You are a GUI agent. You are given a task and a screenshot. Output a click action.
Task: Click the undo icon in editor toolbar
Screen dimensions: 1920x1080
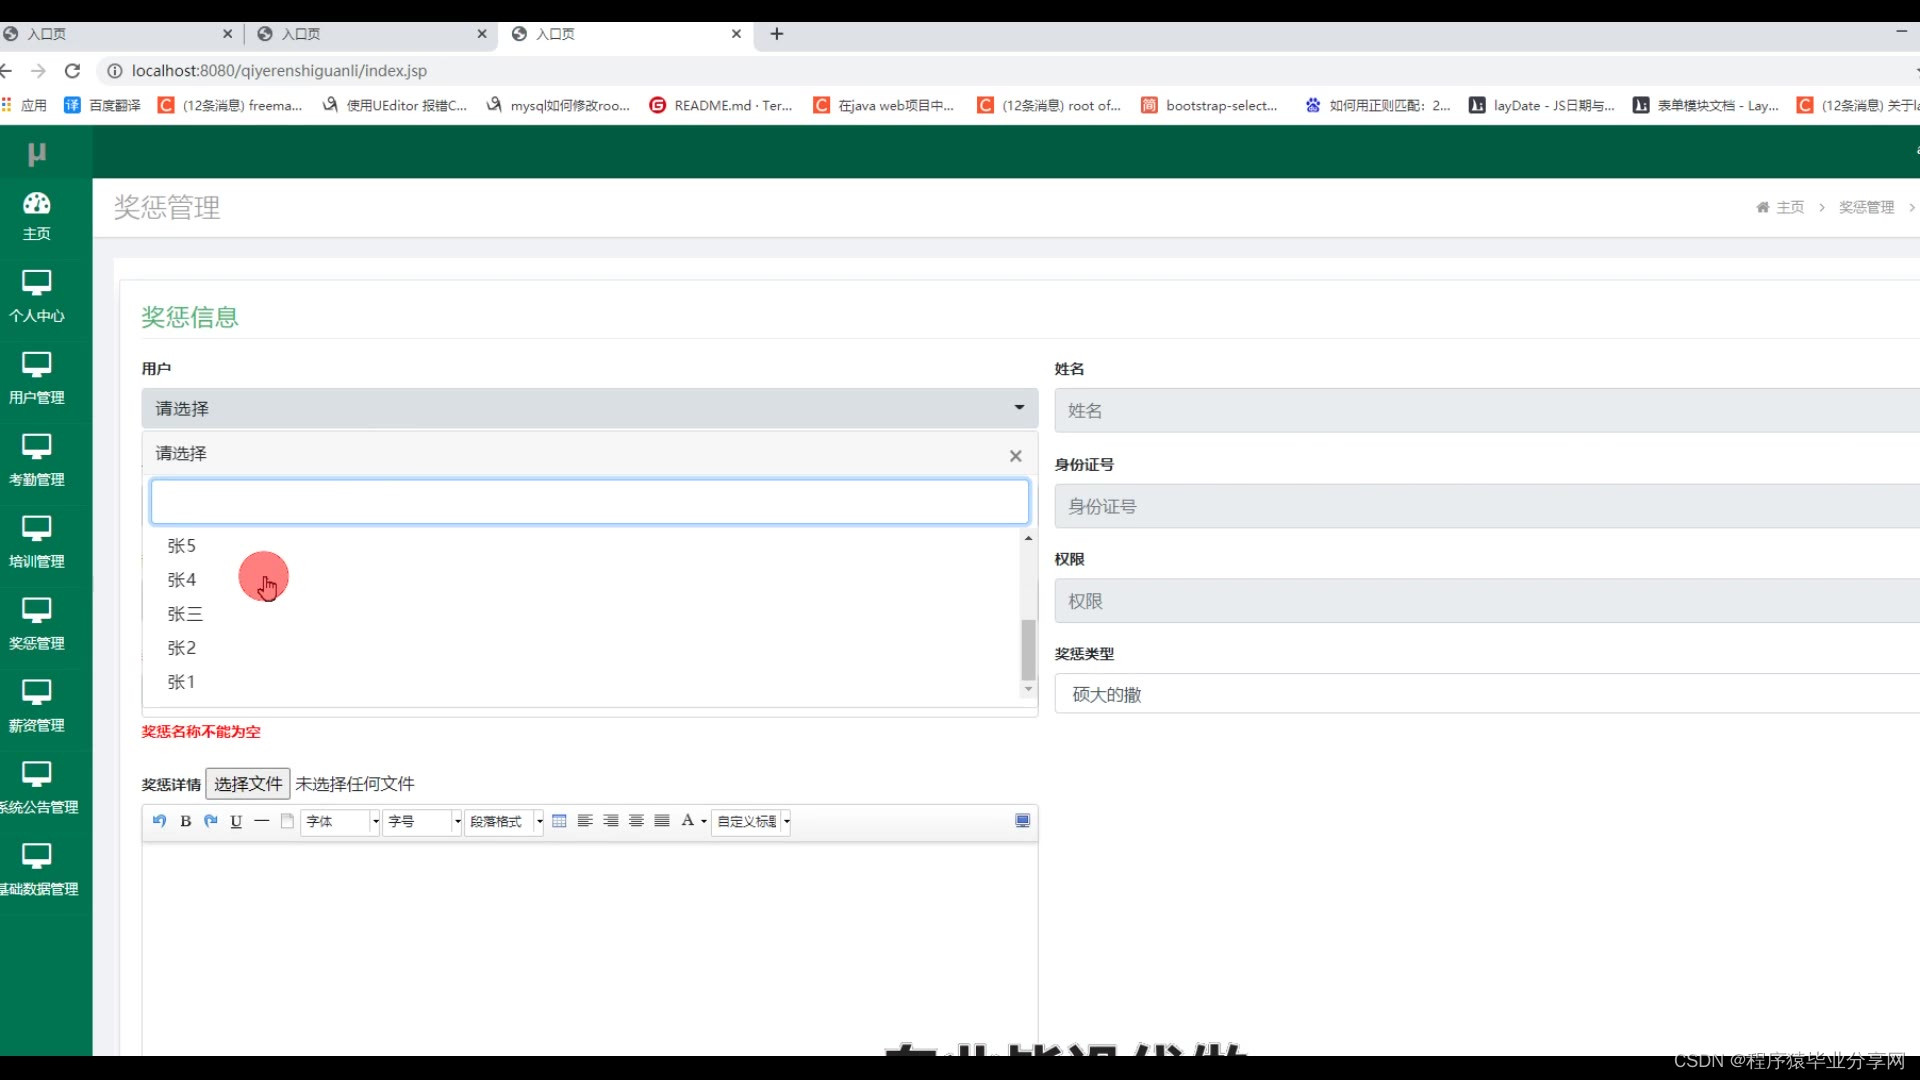[159, 821]
